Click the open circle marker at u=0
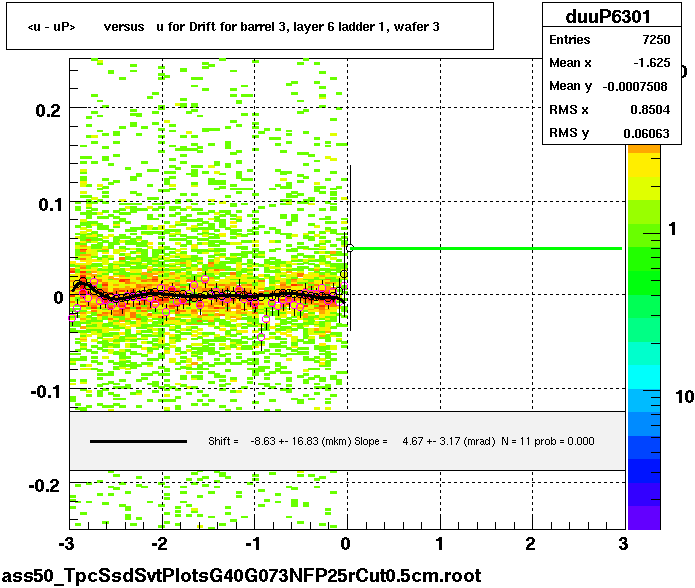The width and height of the screenshot is (695, 588). [x=350, y=248]
